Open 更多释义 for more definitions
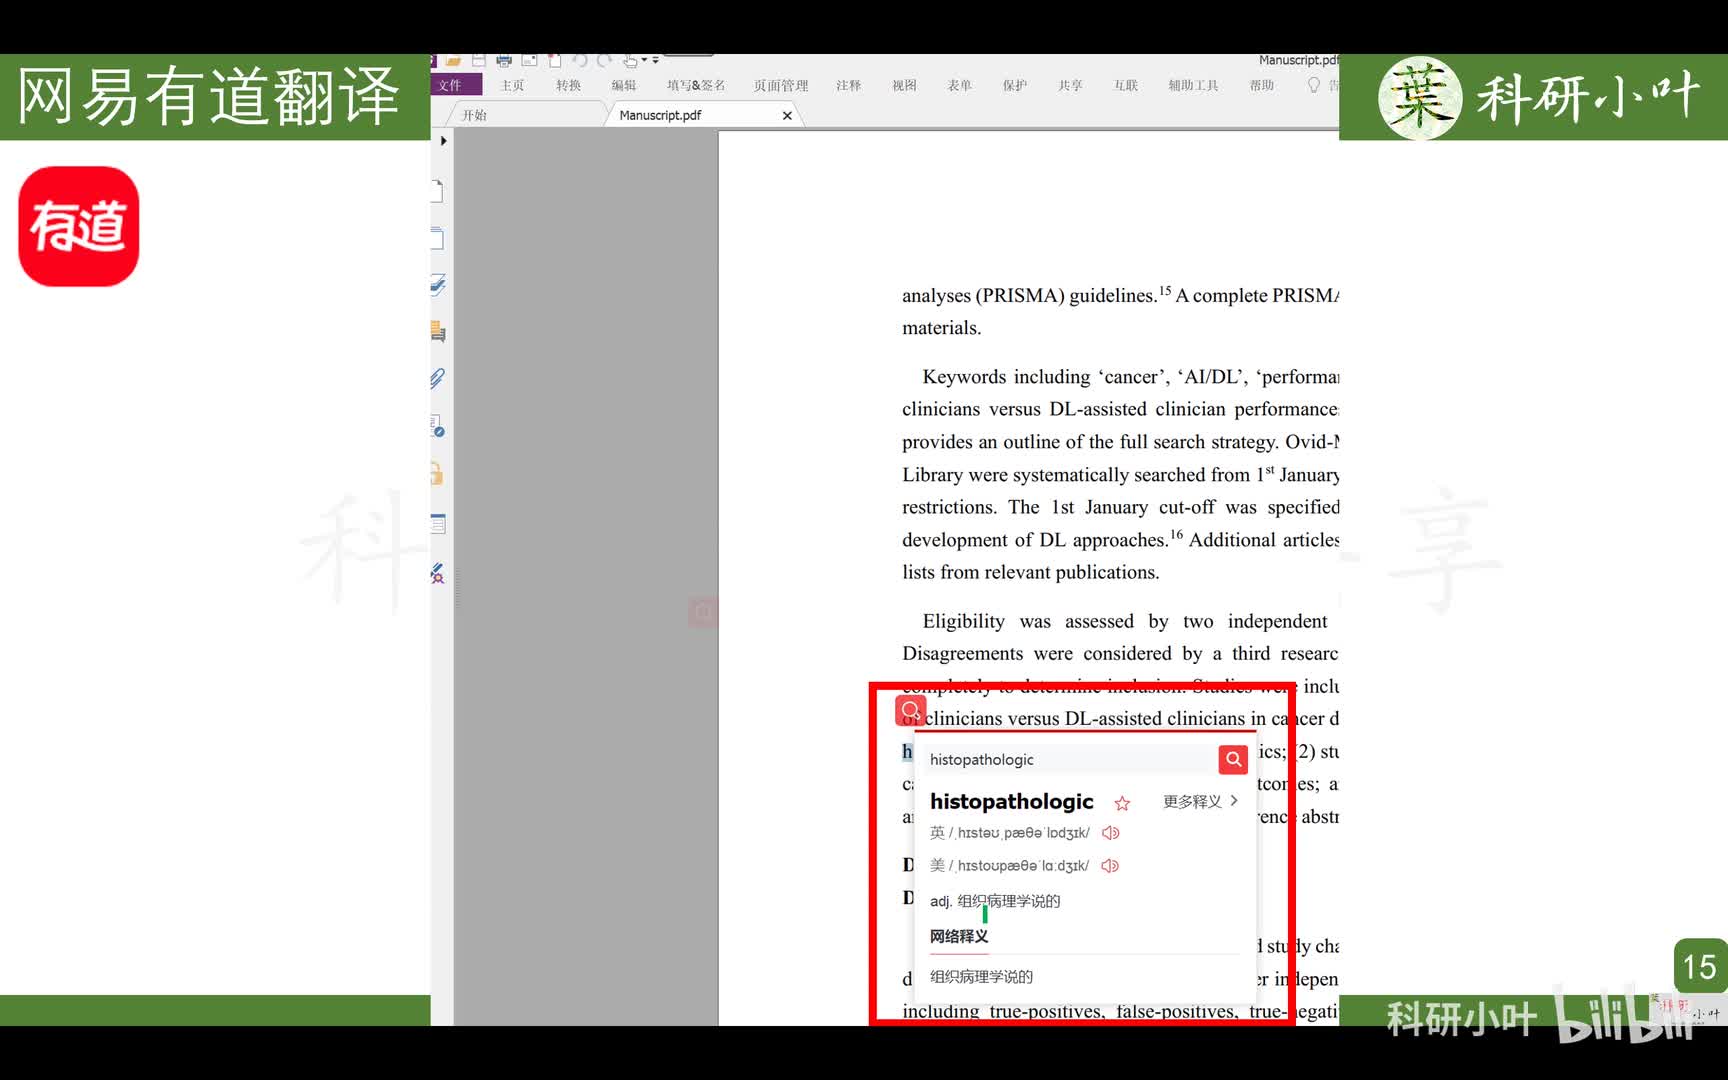The height and width of the screenshot is (1080, 1728). [x=1200, y=801]
